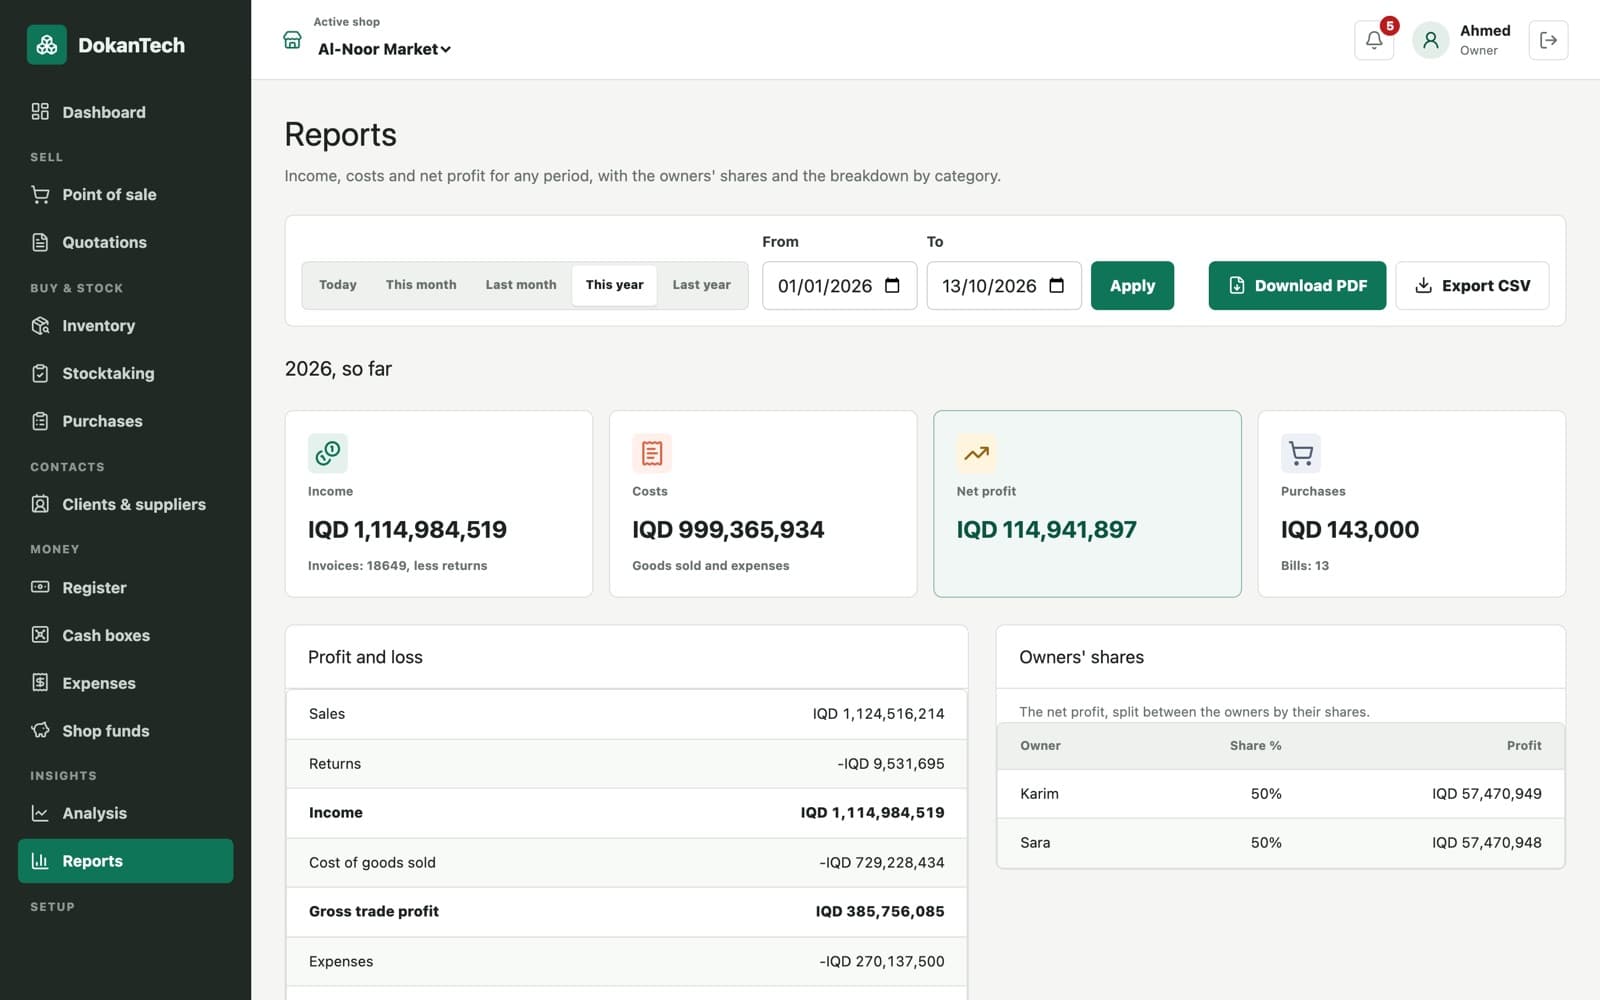Click the Net profit trend icon

pos(976,453)
